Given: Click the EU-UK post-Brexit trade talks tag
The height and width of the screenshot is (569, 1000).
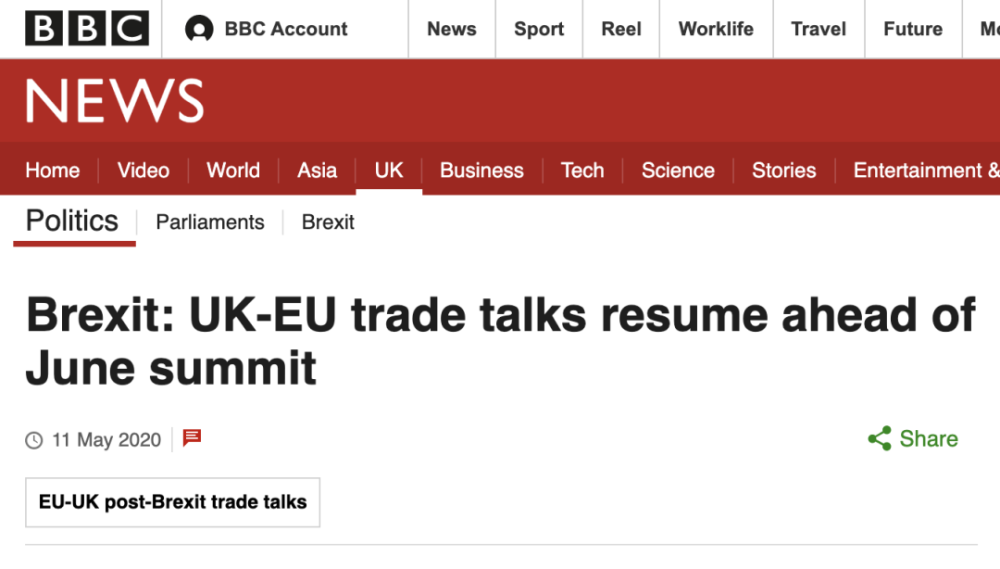Looking at the screenshot, I should point(172,502).
